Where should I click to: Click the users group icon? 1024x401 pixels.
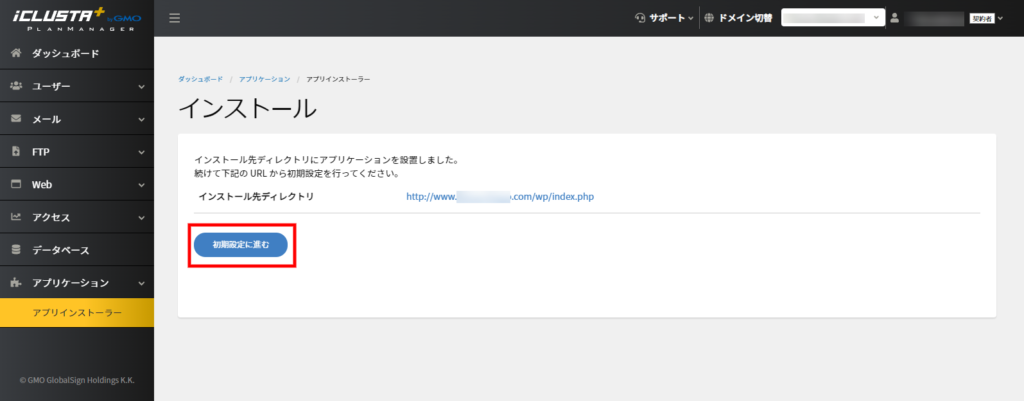click(17, 86)
